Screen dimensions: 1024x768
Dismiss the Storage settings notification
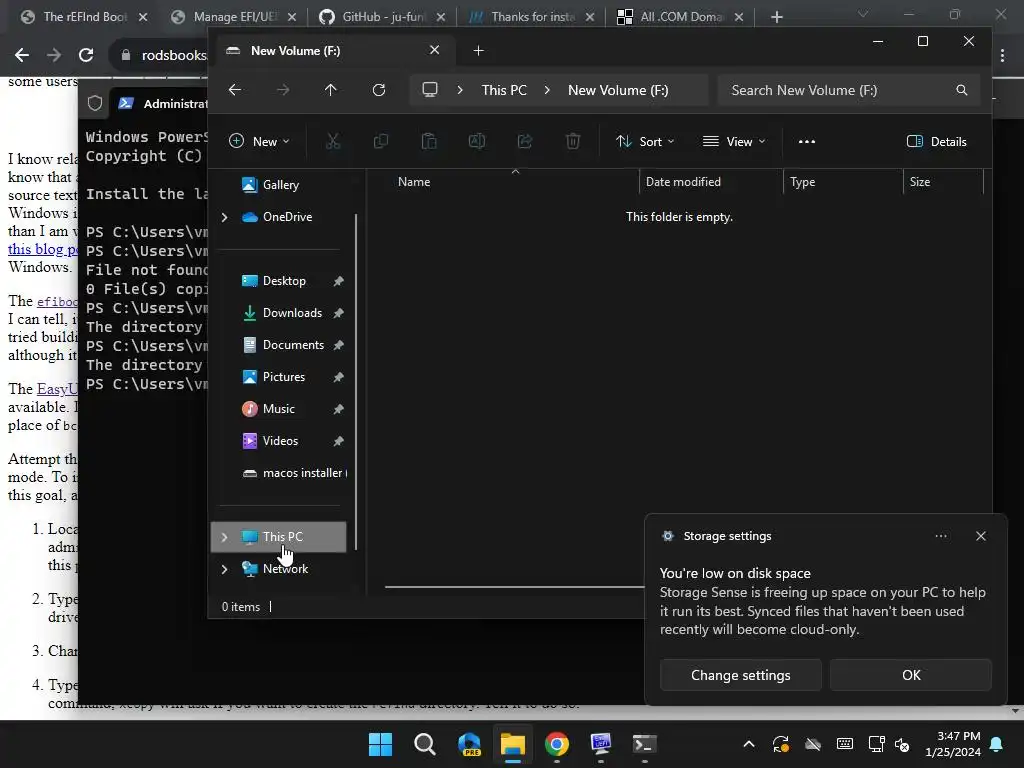(x=981, y=536)
